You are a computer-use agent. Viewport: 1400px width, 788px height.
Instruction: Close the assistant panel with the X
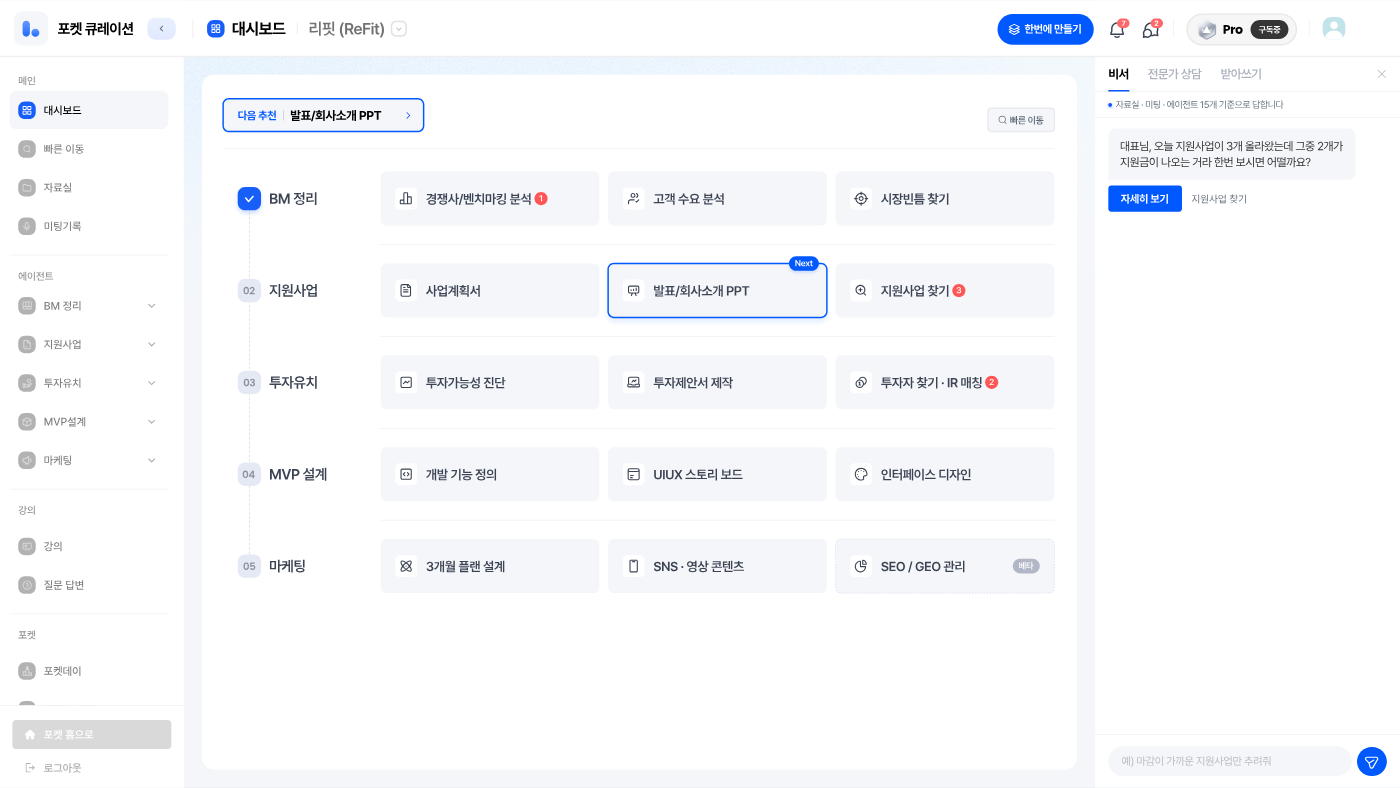(1381, 74)
